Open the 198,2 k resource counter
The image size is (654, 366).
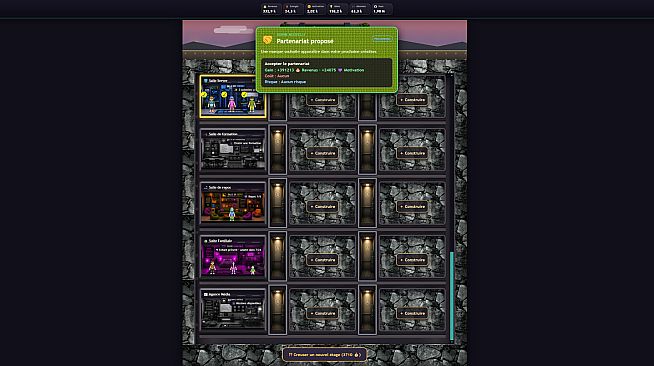[x=337, y=9]
